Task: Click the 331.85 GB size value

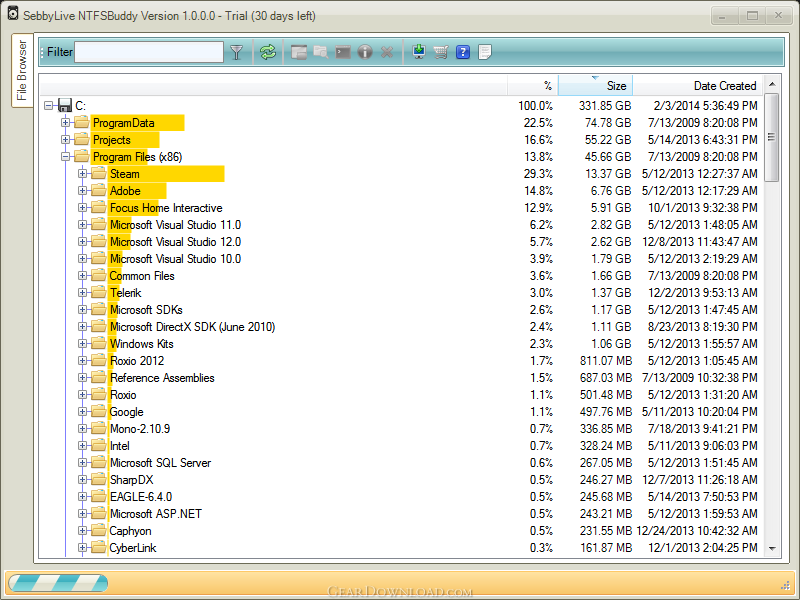Action: pyautogui.click(x=605, y=106)
